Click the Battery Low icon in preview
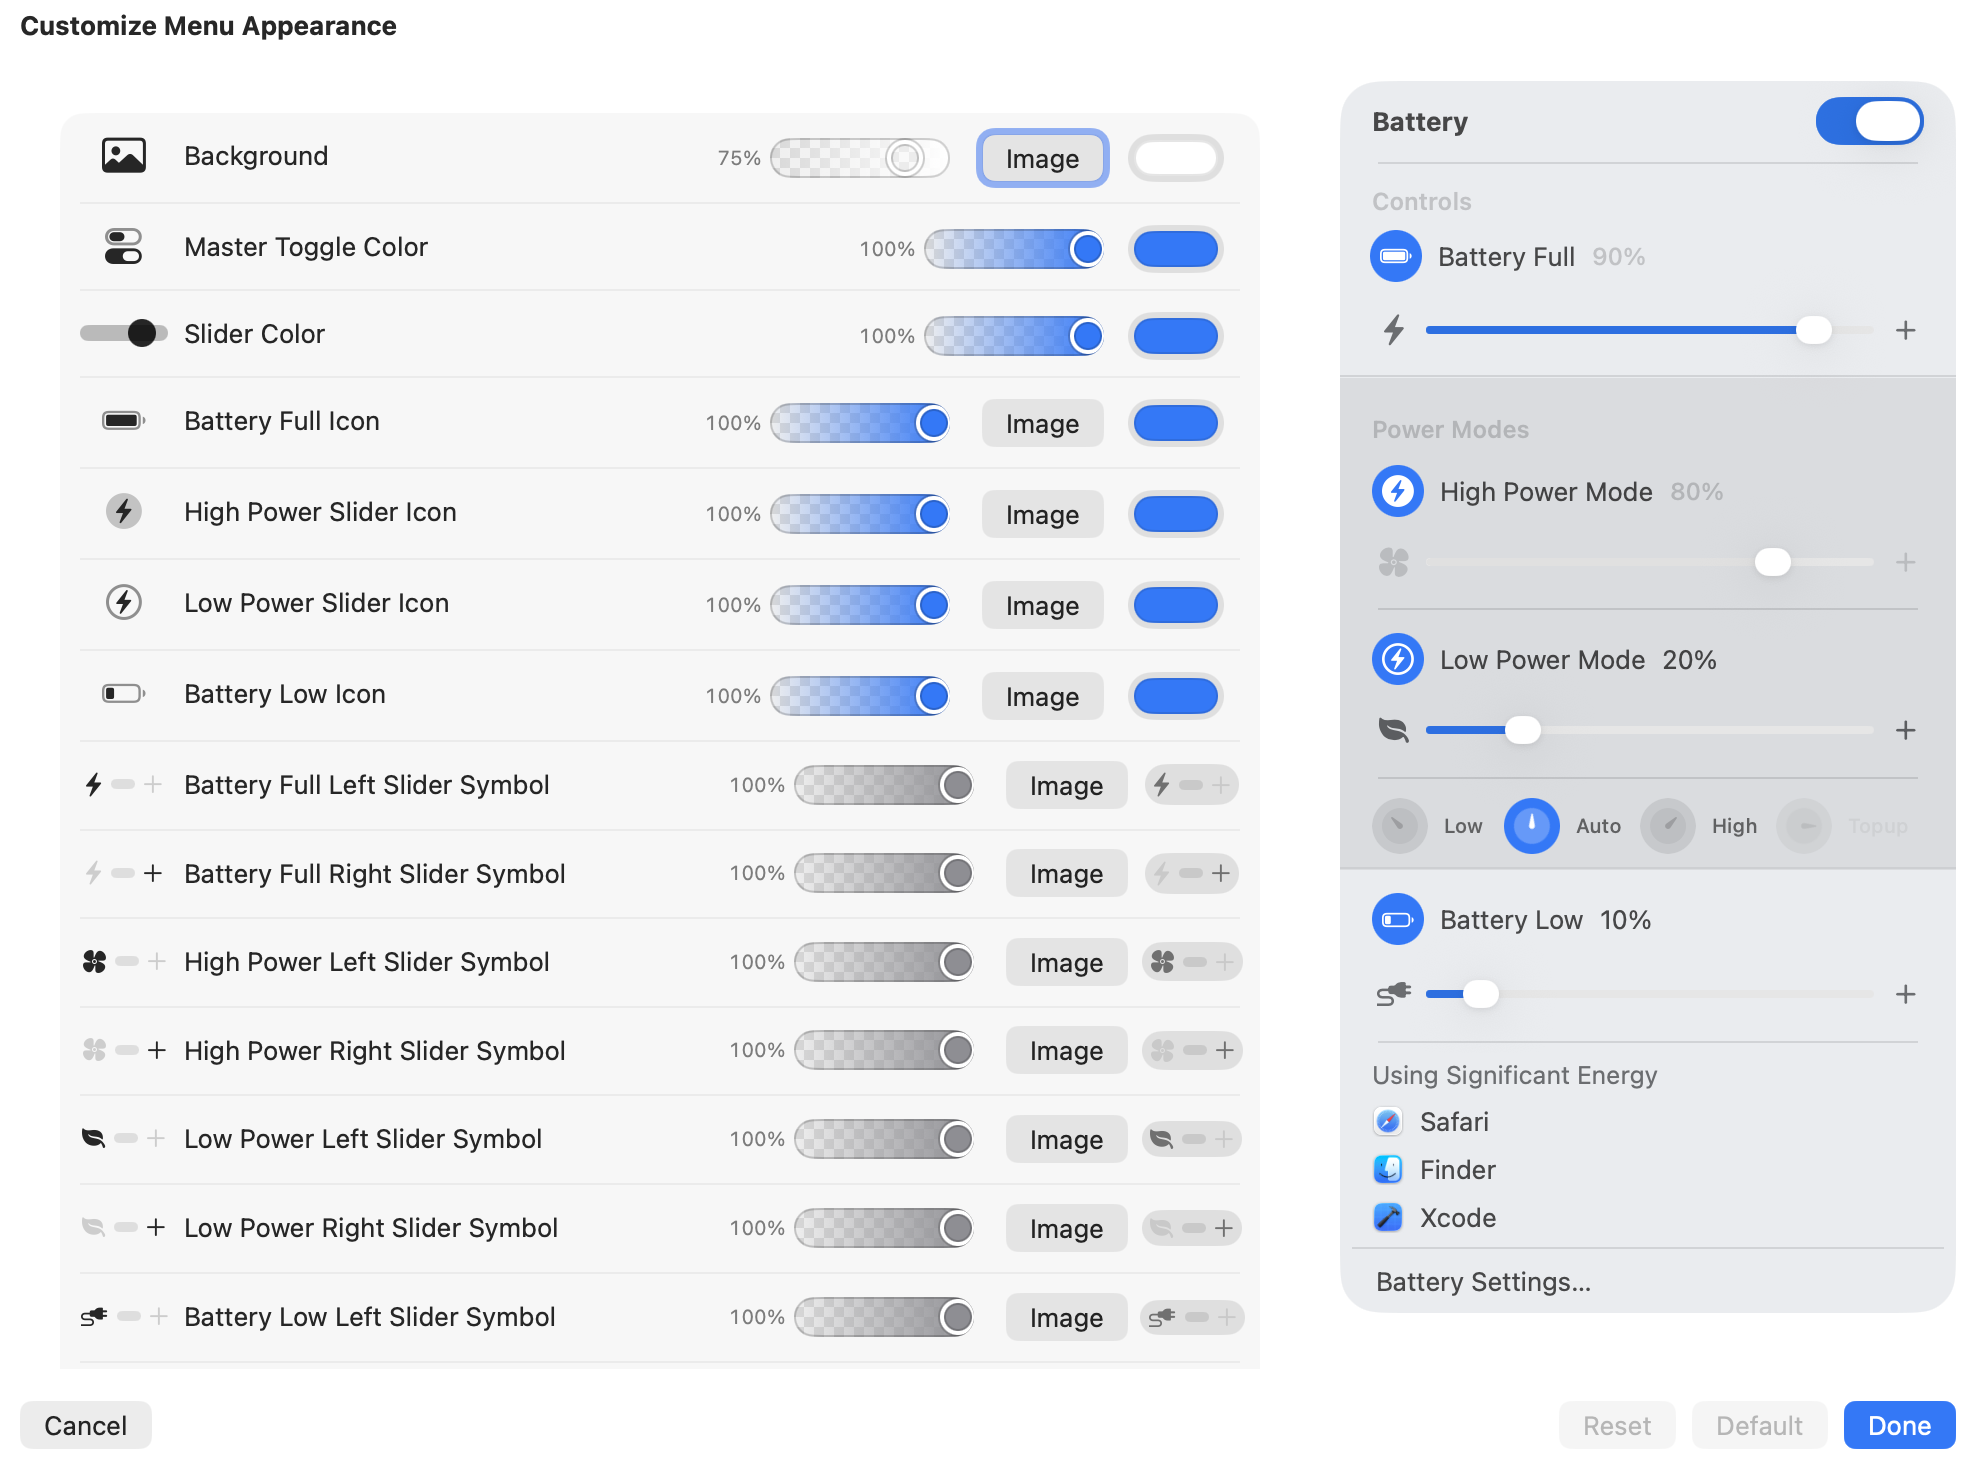The height and width of the screenshot is (1464, 1970). [x=1398, y=919]
